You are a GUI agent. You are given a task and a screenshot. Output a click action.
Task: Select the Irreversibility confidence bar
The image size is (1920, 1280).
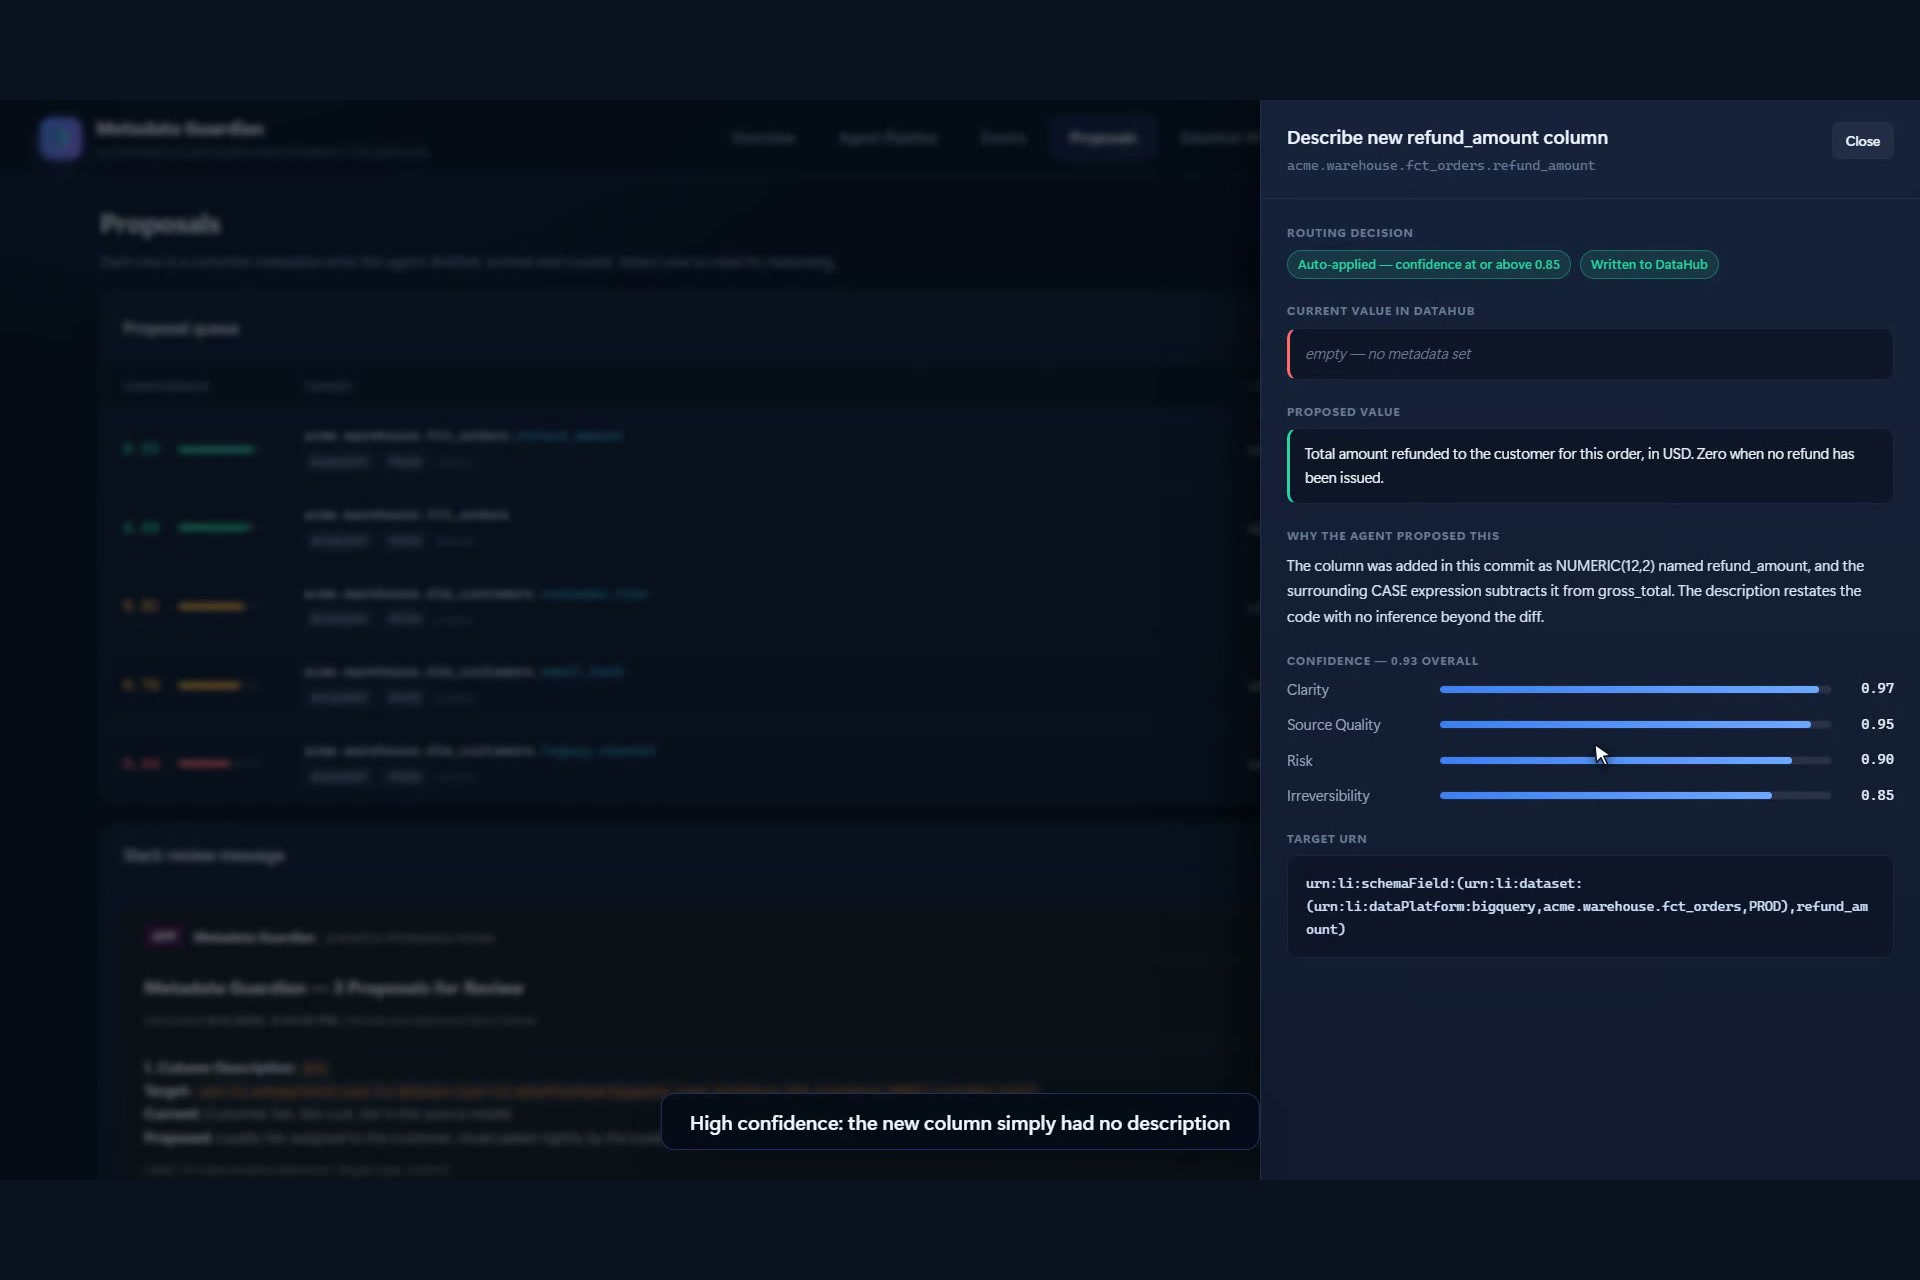click(x=1635, y=796)
